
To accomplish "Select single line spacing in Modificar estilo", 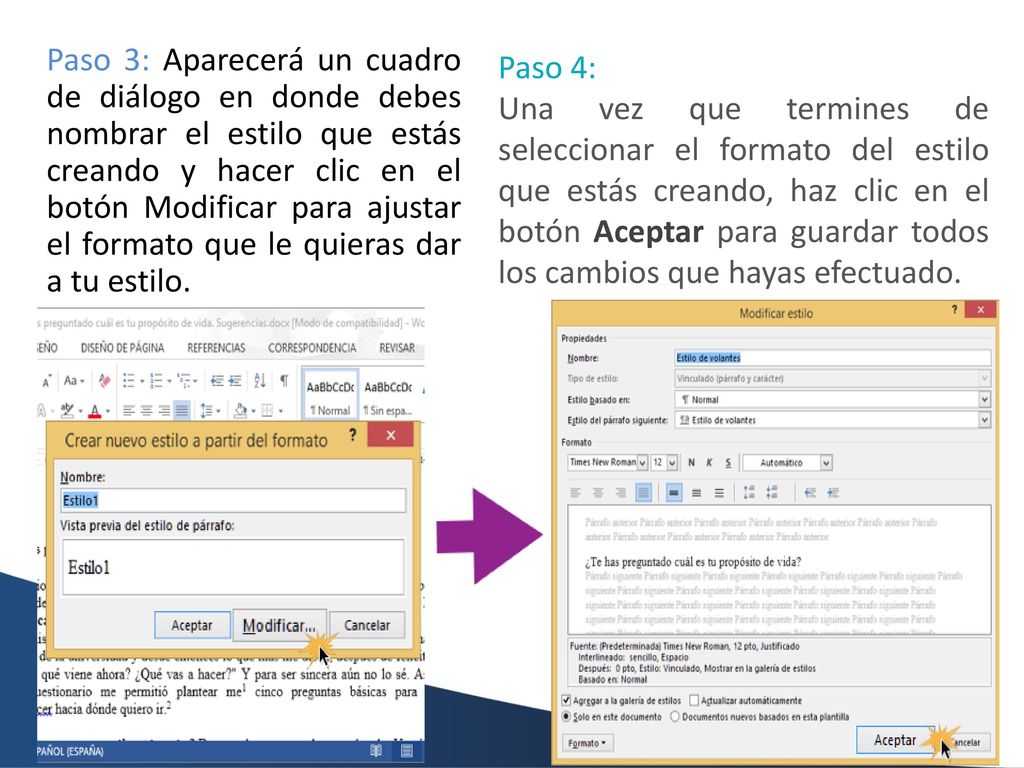I will (x=674, y=492).
